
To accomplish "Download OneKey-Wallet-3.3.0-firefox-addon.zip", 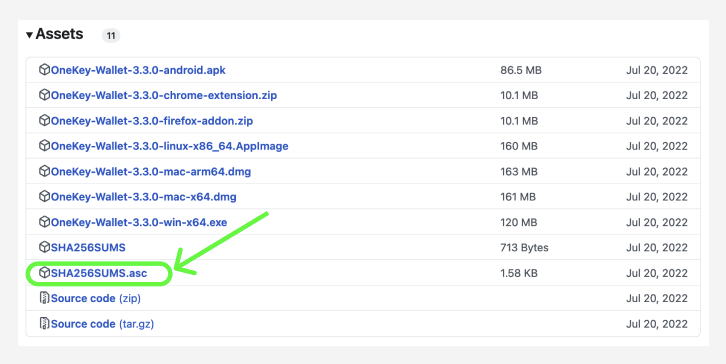I will pos(152,121).
